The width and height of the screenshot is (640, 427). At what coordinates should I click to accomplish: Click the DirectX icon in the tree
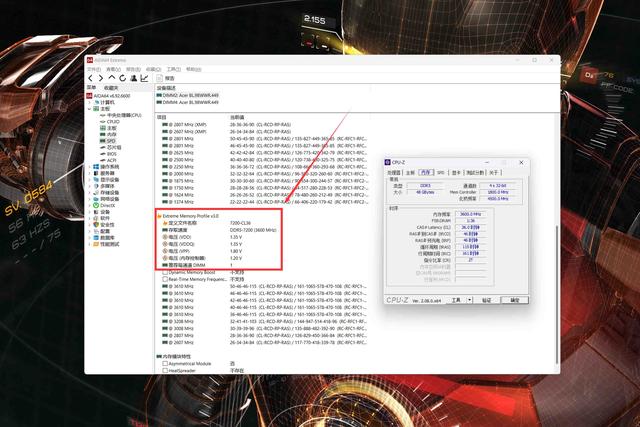[x=96, y=205]
